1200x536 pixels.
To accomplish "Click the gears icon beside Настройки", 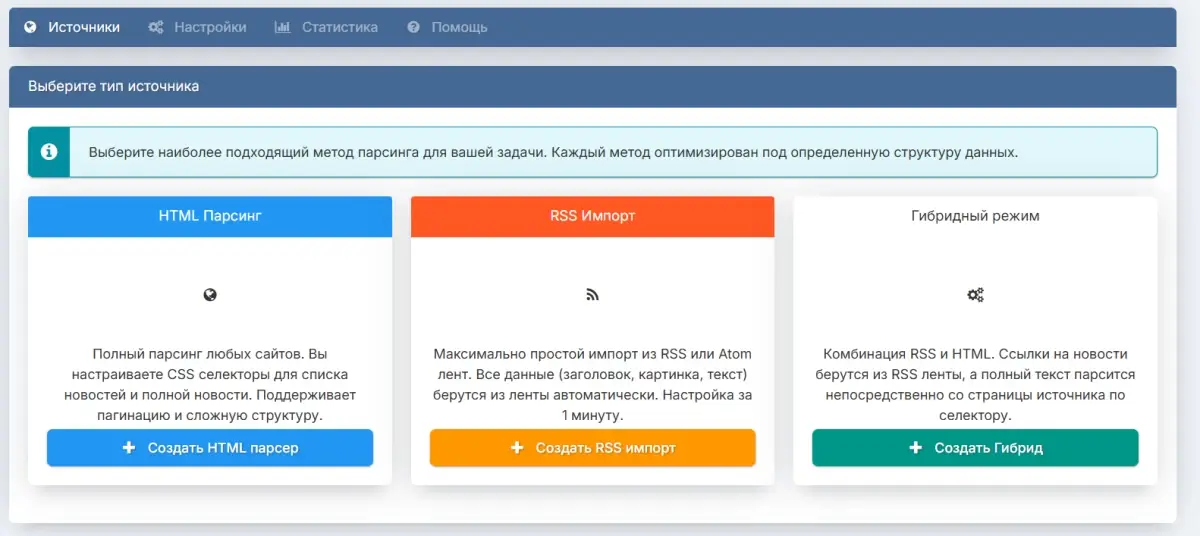I will click(x=156, y=27).
